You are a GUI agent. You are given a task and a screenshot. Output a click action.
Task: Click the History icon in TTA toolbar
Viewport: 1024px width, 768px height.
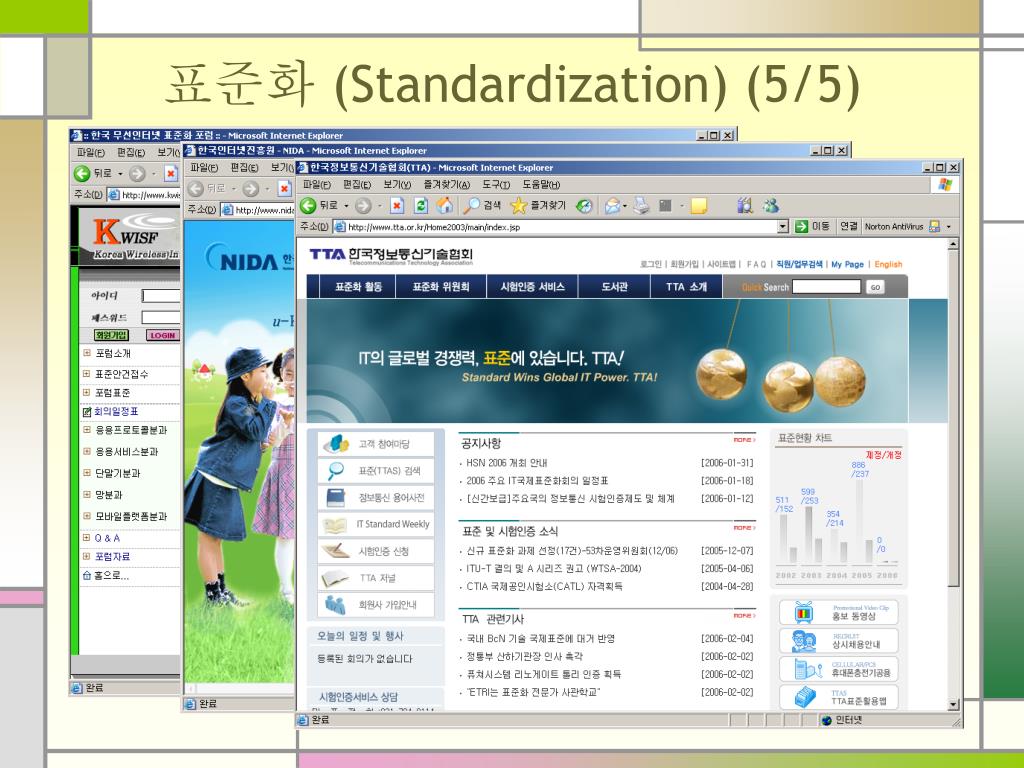pyautogui.click(x=584, y=206)
